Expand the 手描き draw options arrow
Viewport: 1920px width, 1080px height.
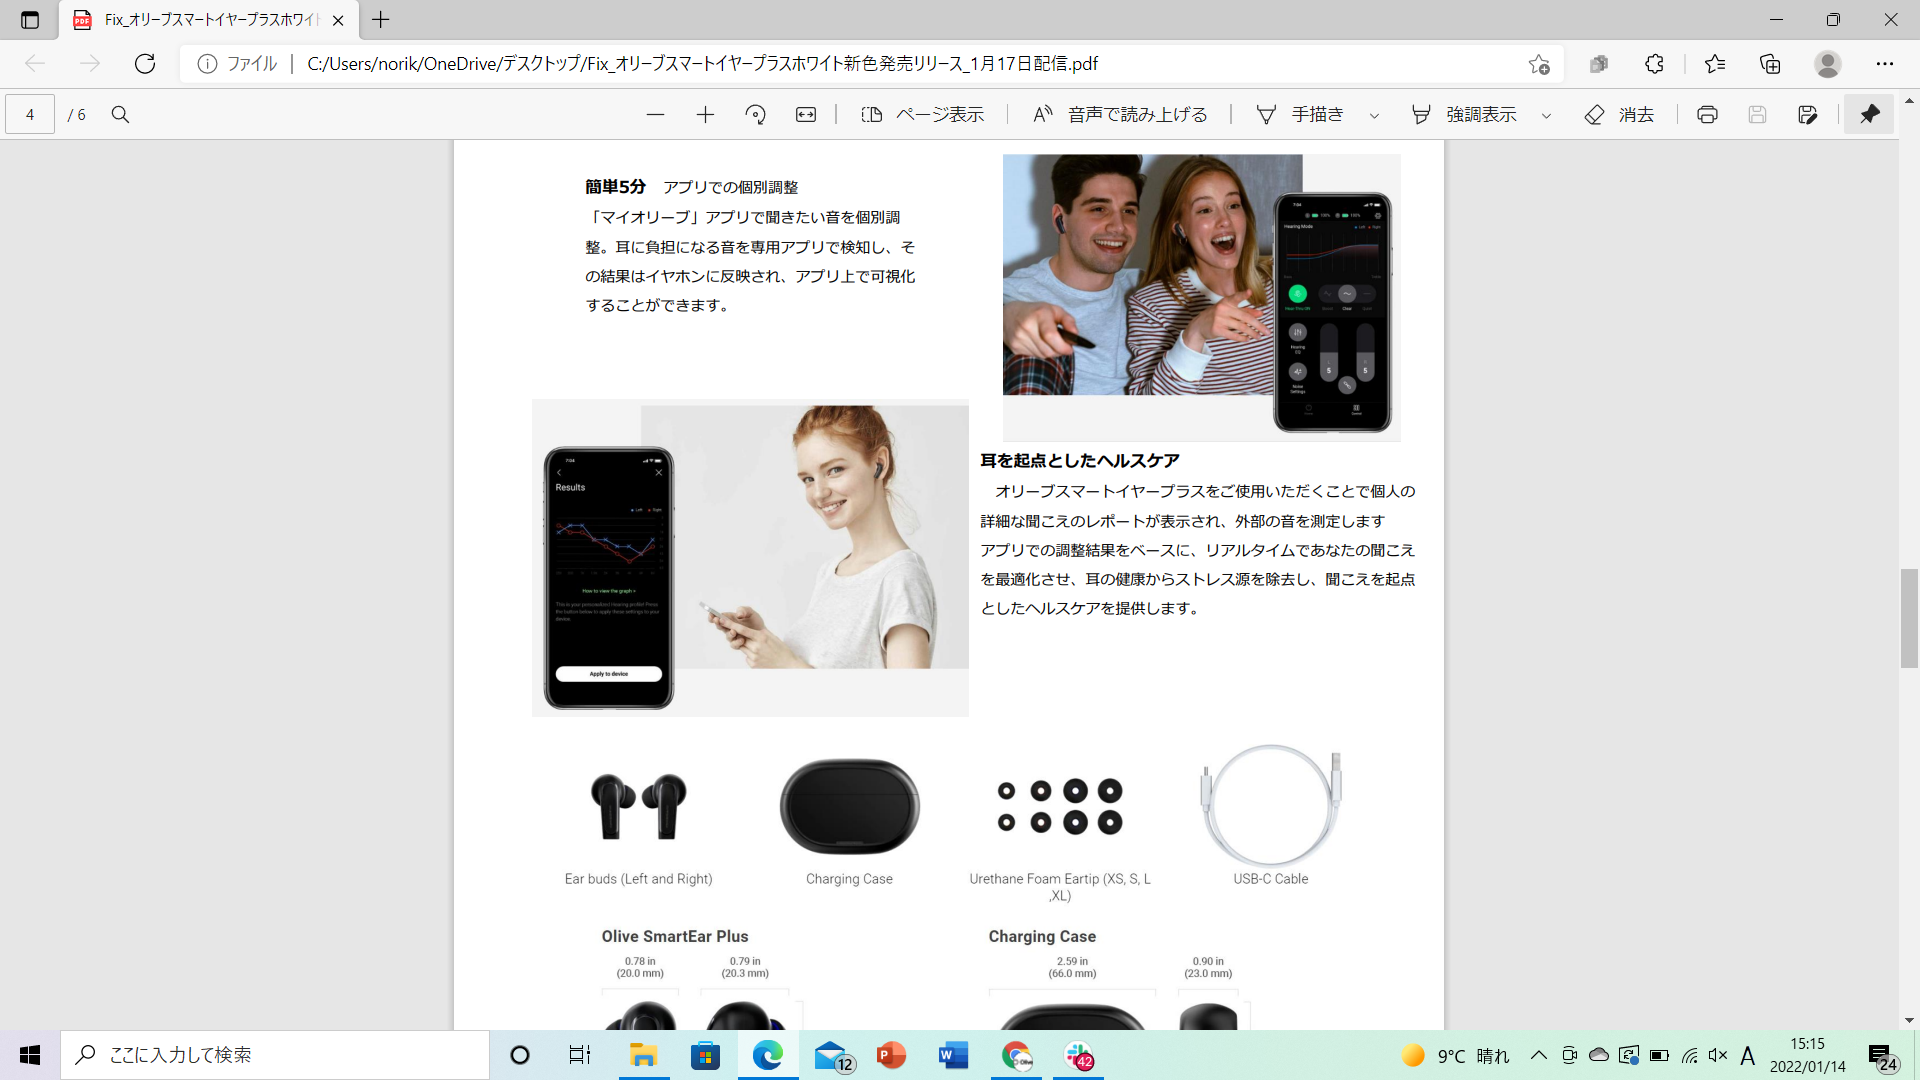1374,116
